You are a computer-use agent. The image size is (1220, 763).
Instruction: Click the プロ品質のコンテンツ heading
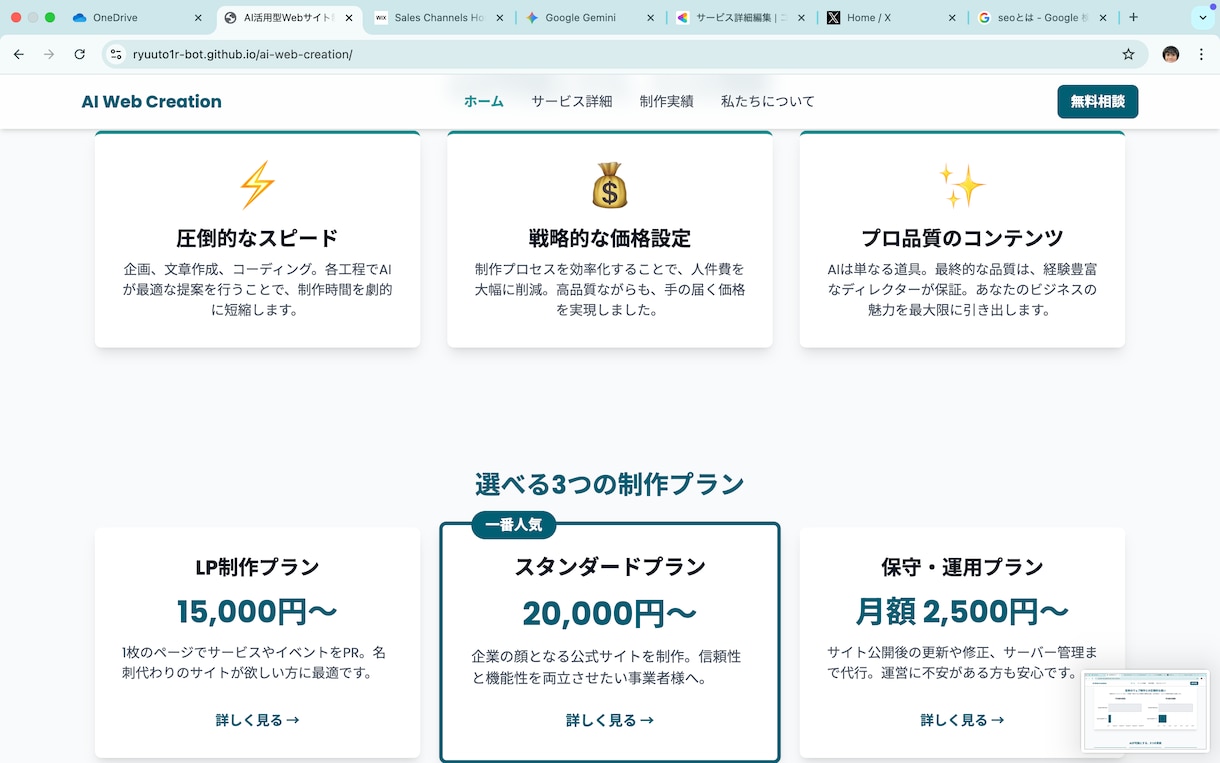(x=962, y=238)
